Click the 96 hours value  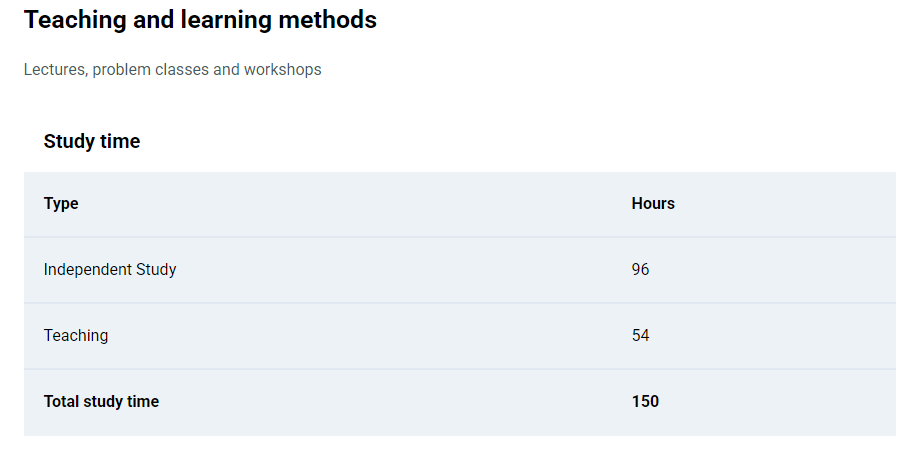(x=640, y=270)
